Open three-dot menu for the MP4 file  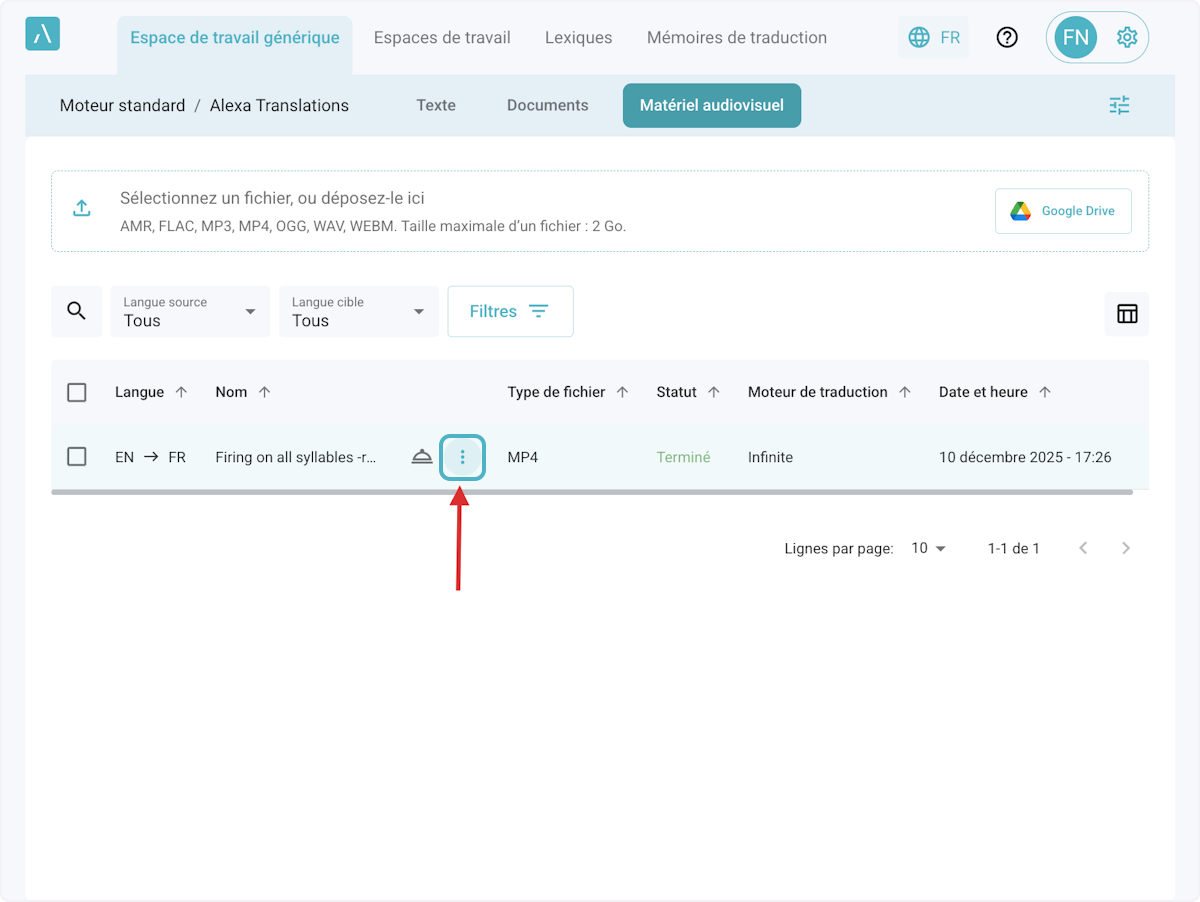[462, 457]
